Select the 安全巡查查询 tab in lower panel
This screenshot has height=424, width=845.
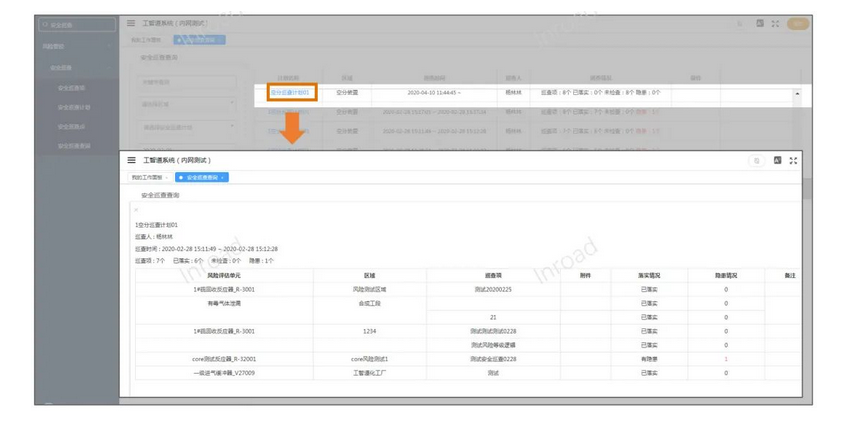[x=200, y=177]
